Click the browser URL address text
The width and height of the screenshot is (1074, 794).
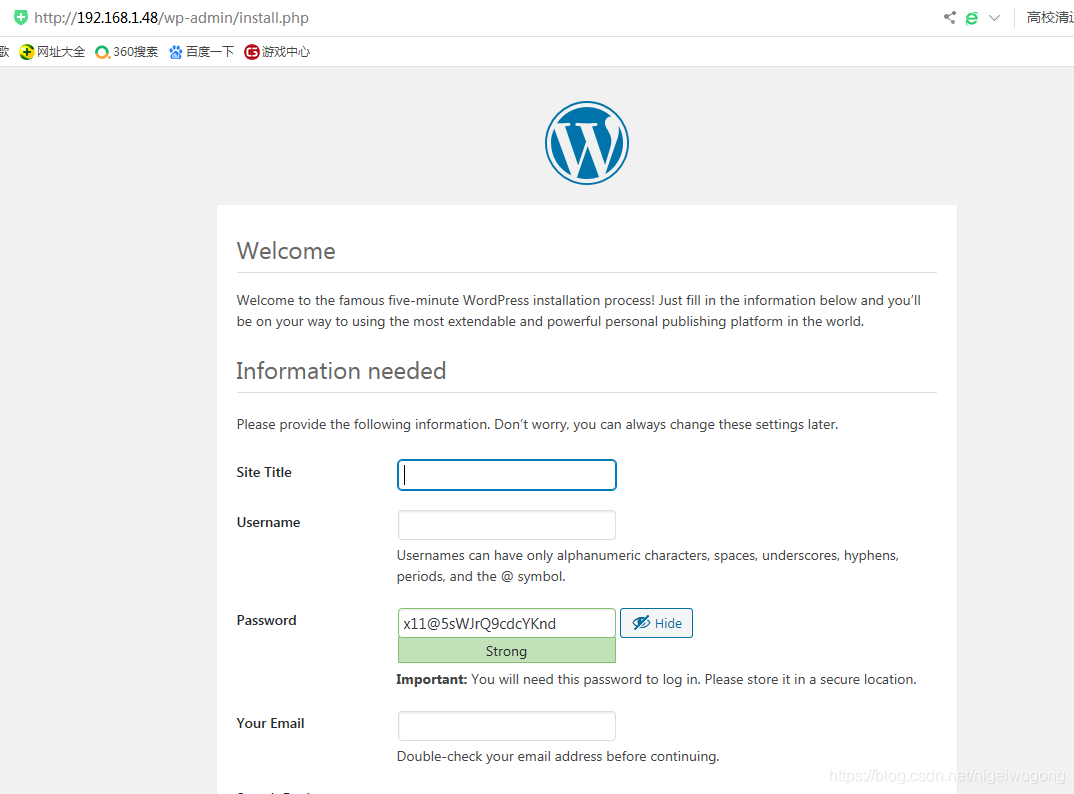[x=171, y=18]
